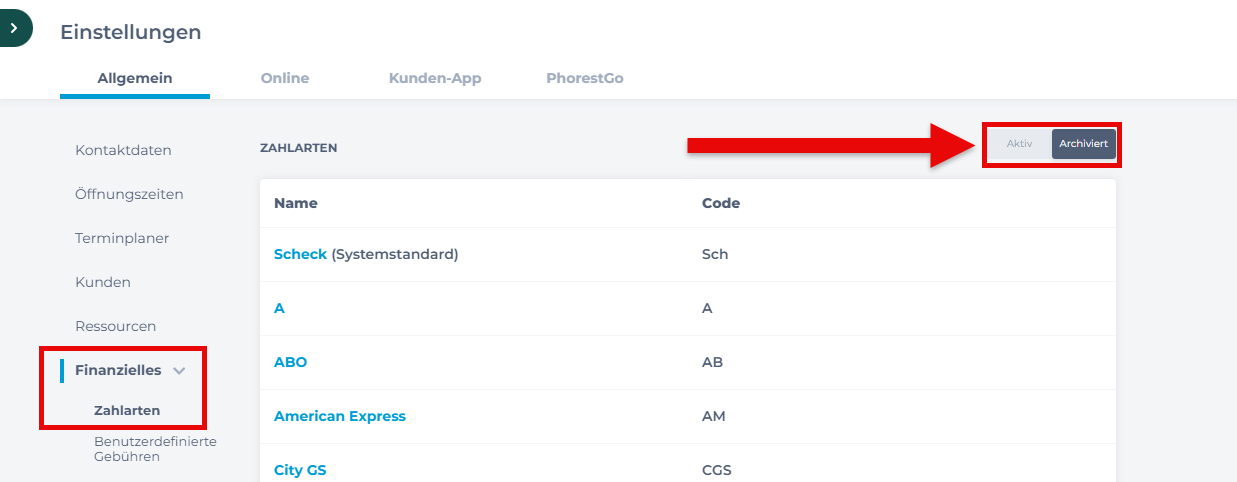
Task: Switch toggle to Aktiv
Action: click(x=1019, y=144)
